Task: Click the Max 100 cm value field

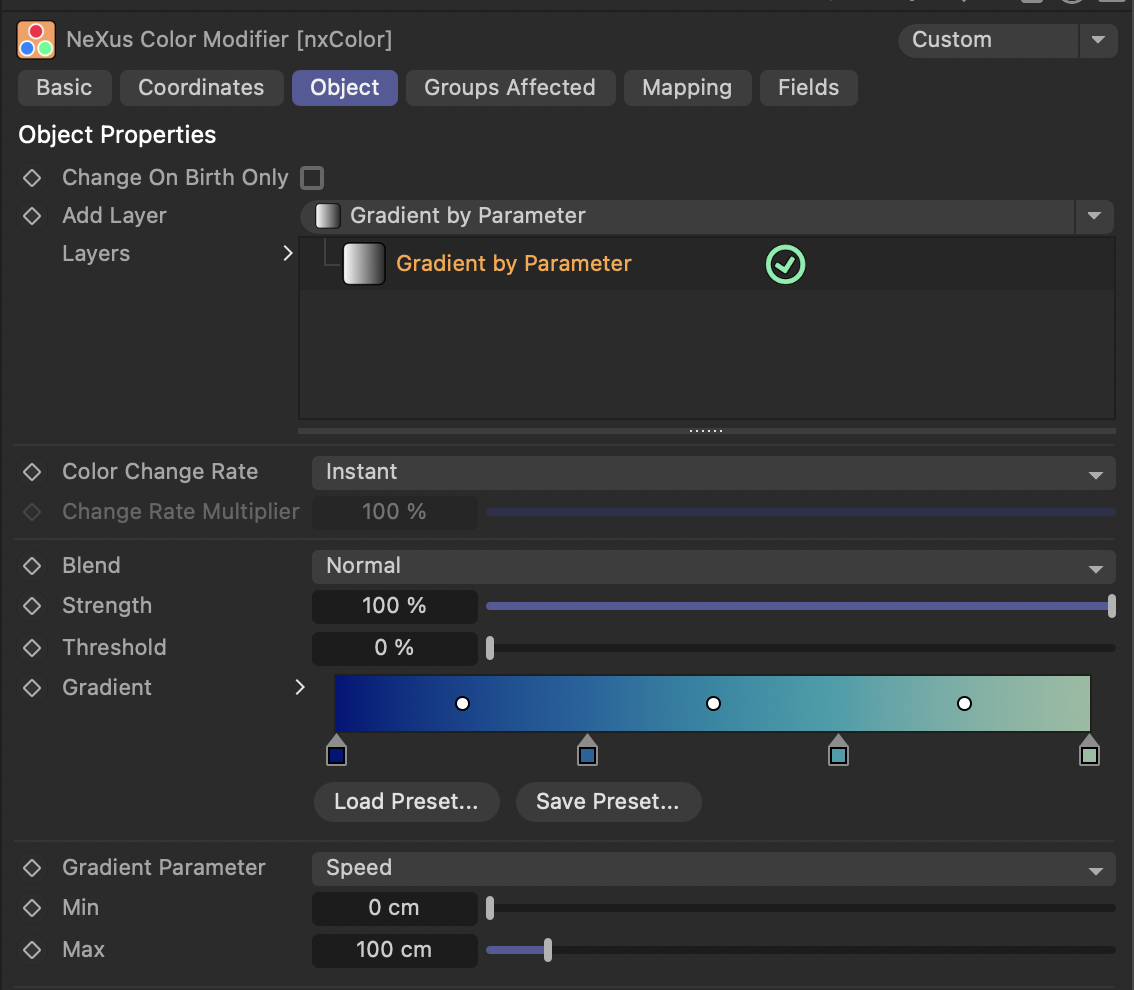Action: (x=395, y=950)
